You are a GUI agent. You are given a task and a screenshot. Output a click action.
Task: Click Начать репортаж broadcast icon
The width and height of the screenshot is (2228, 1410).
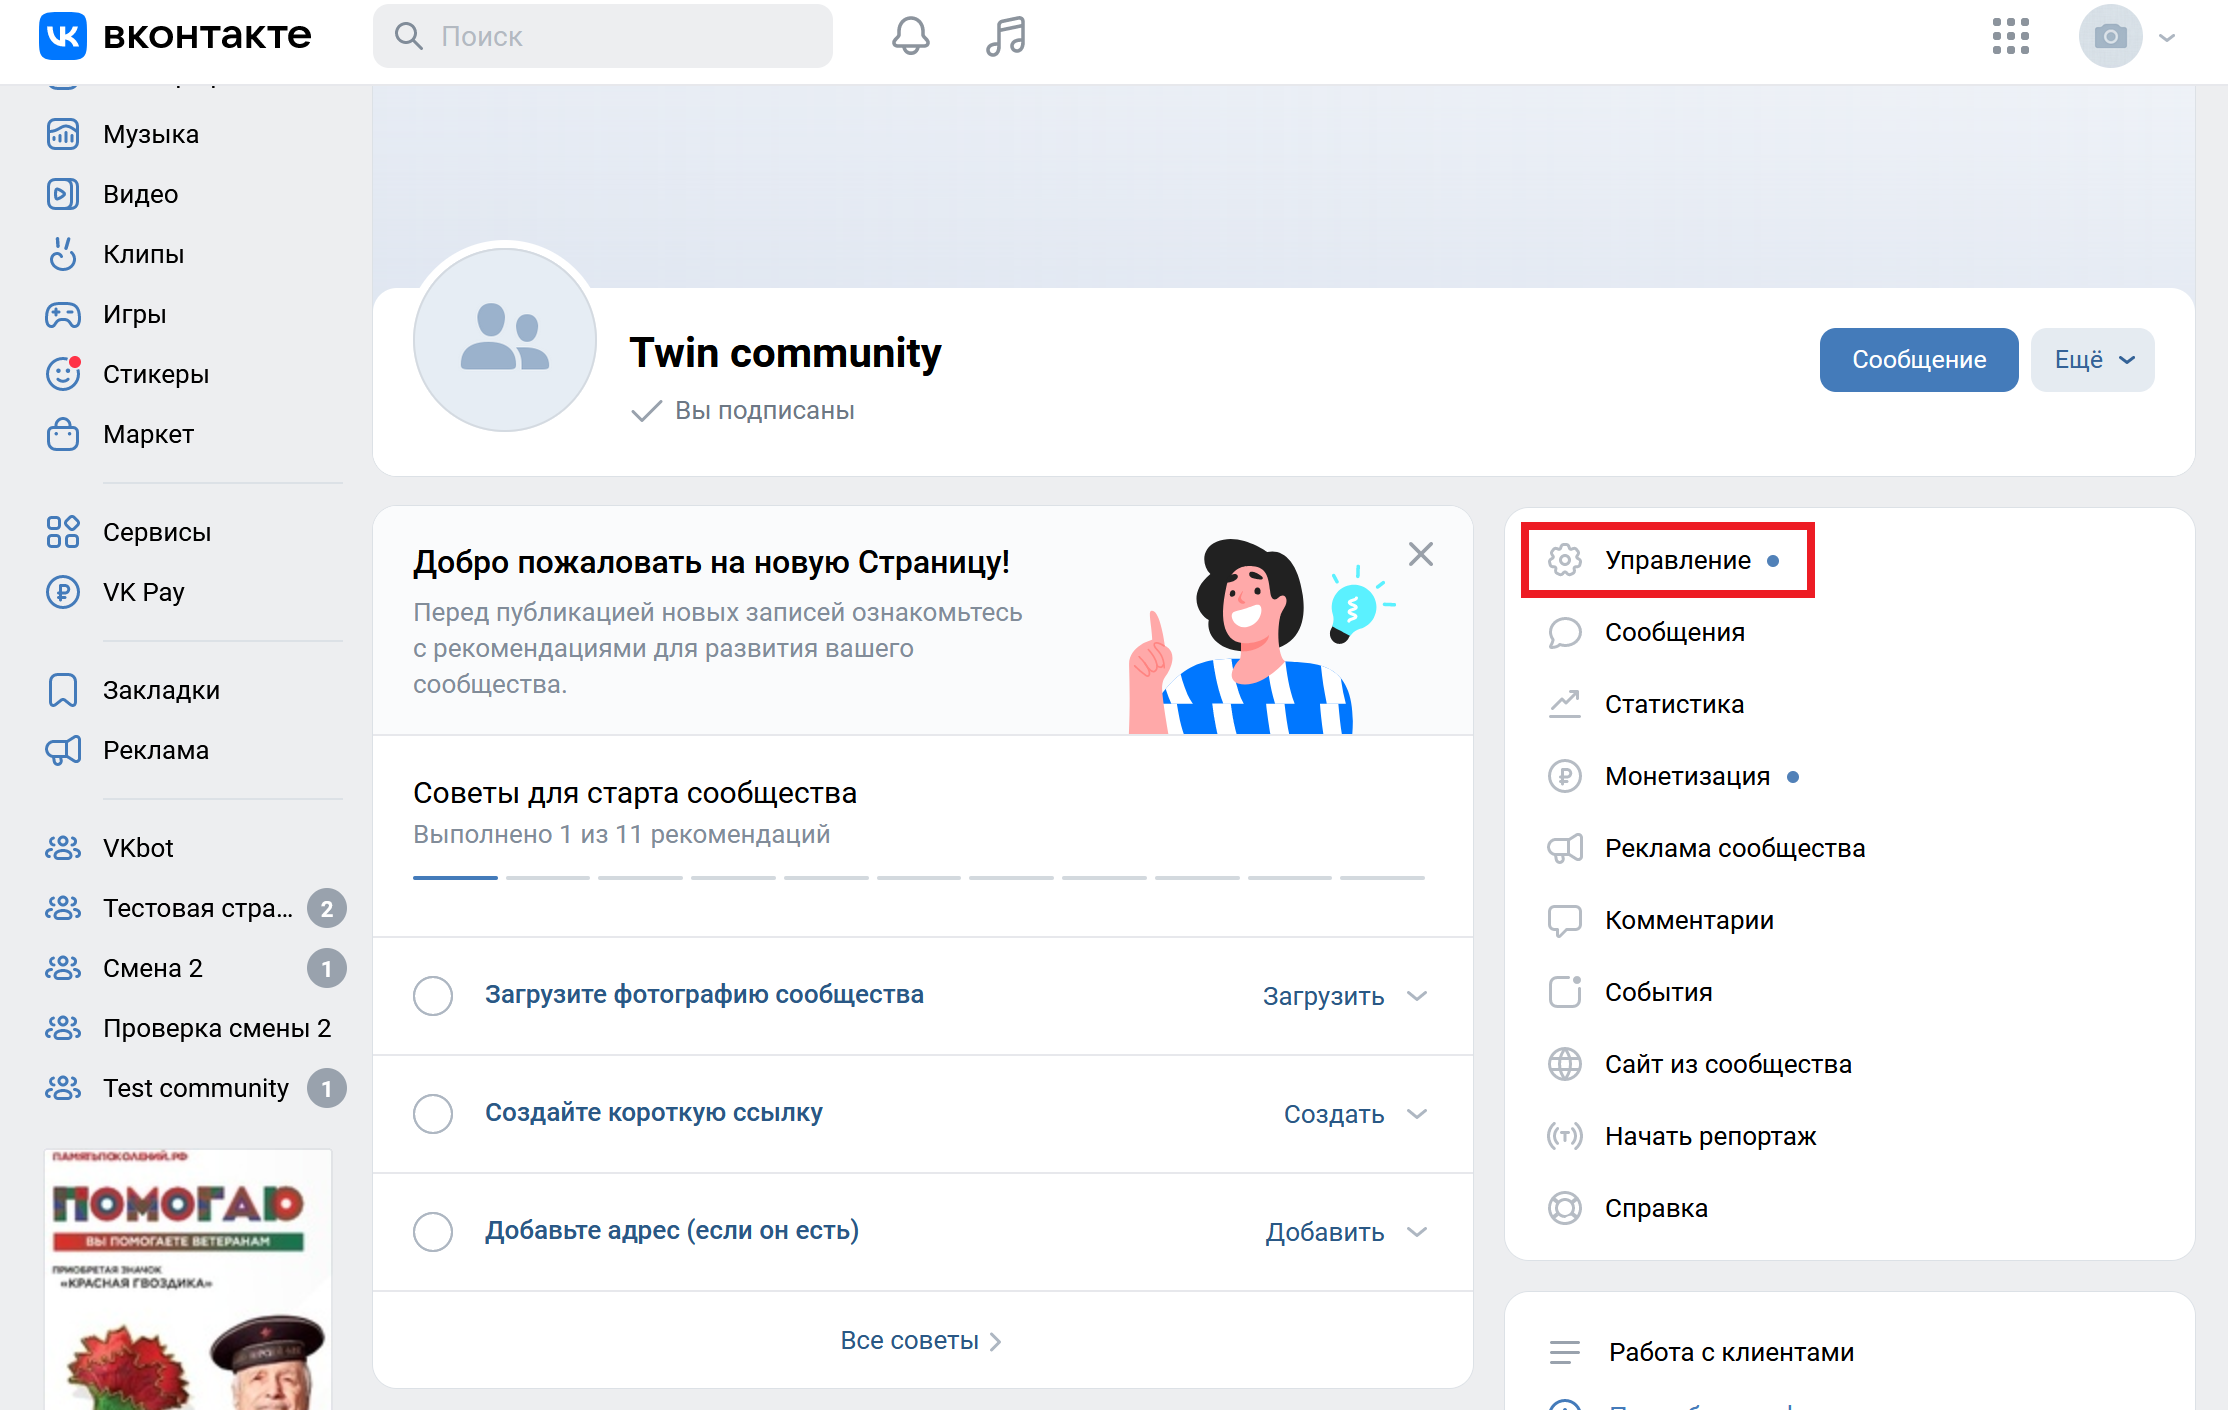1565,1136
